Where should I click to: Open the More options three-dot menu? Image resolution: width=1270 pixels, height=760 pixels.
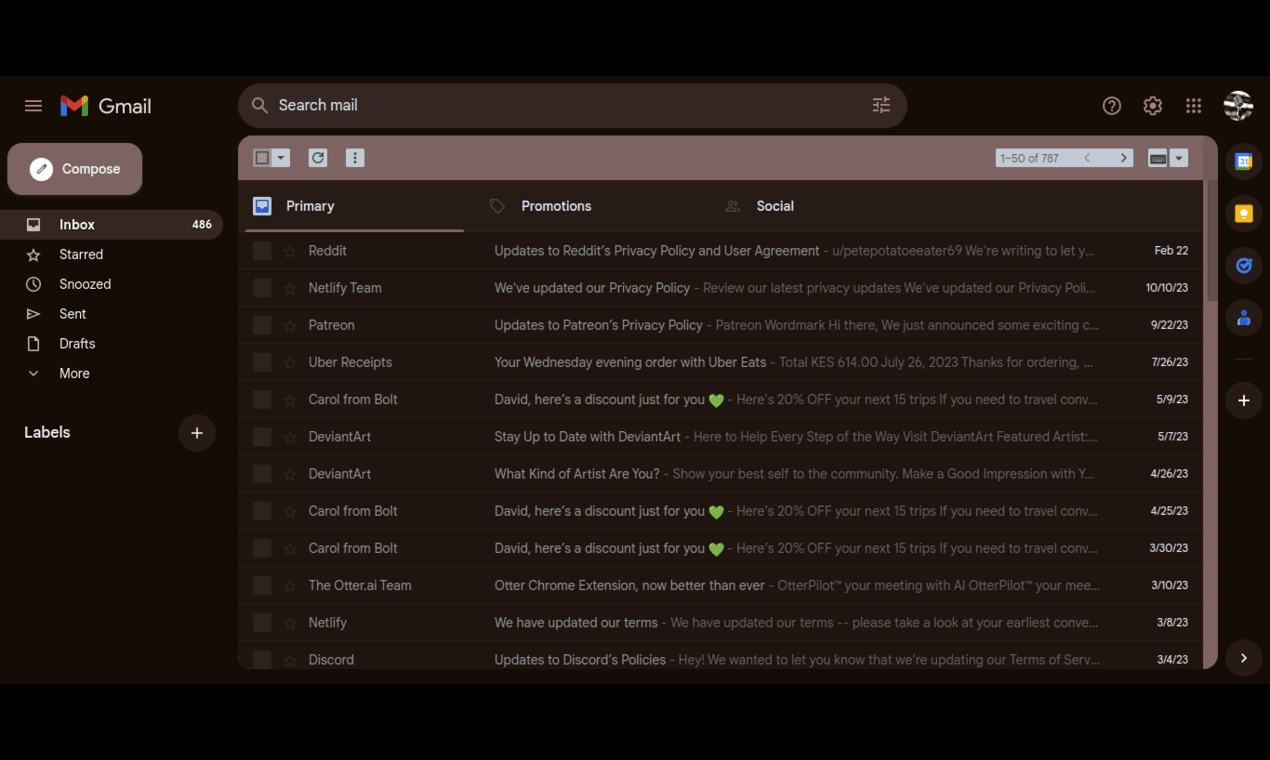coord(355,158)
